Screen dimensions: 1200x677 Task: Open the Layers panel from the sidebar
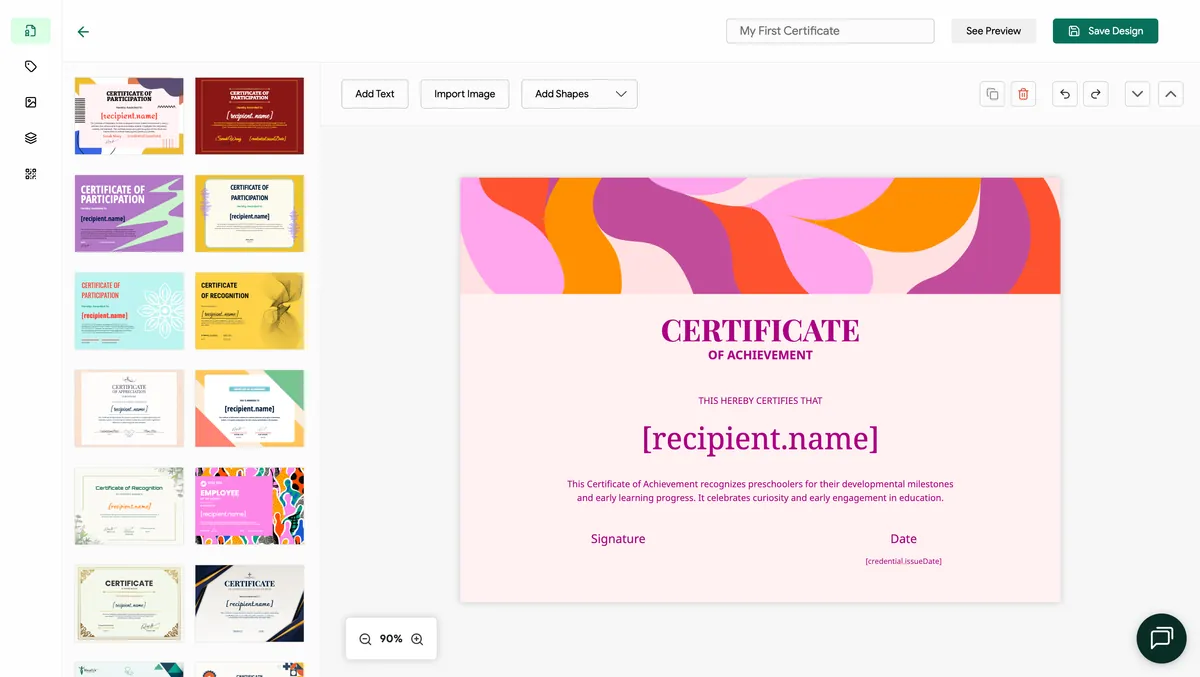tap(30, 137)
